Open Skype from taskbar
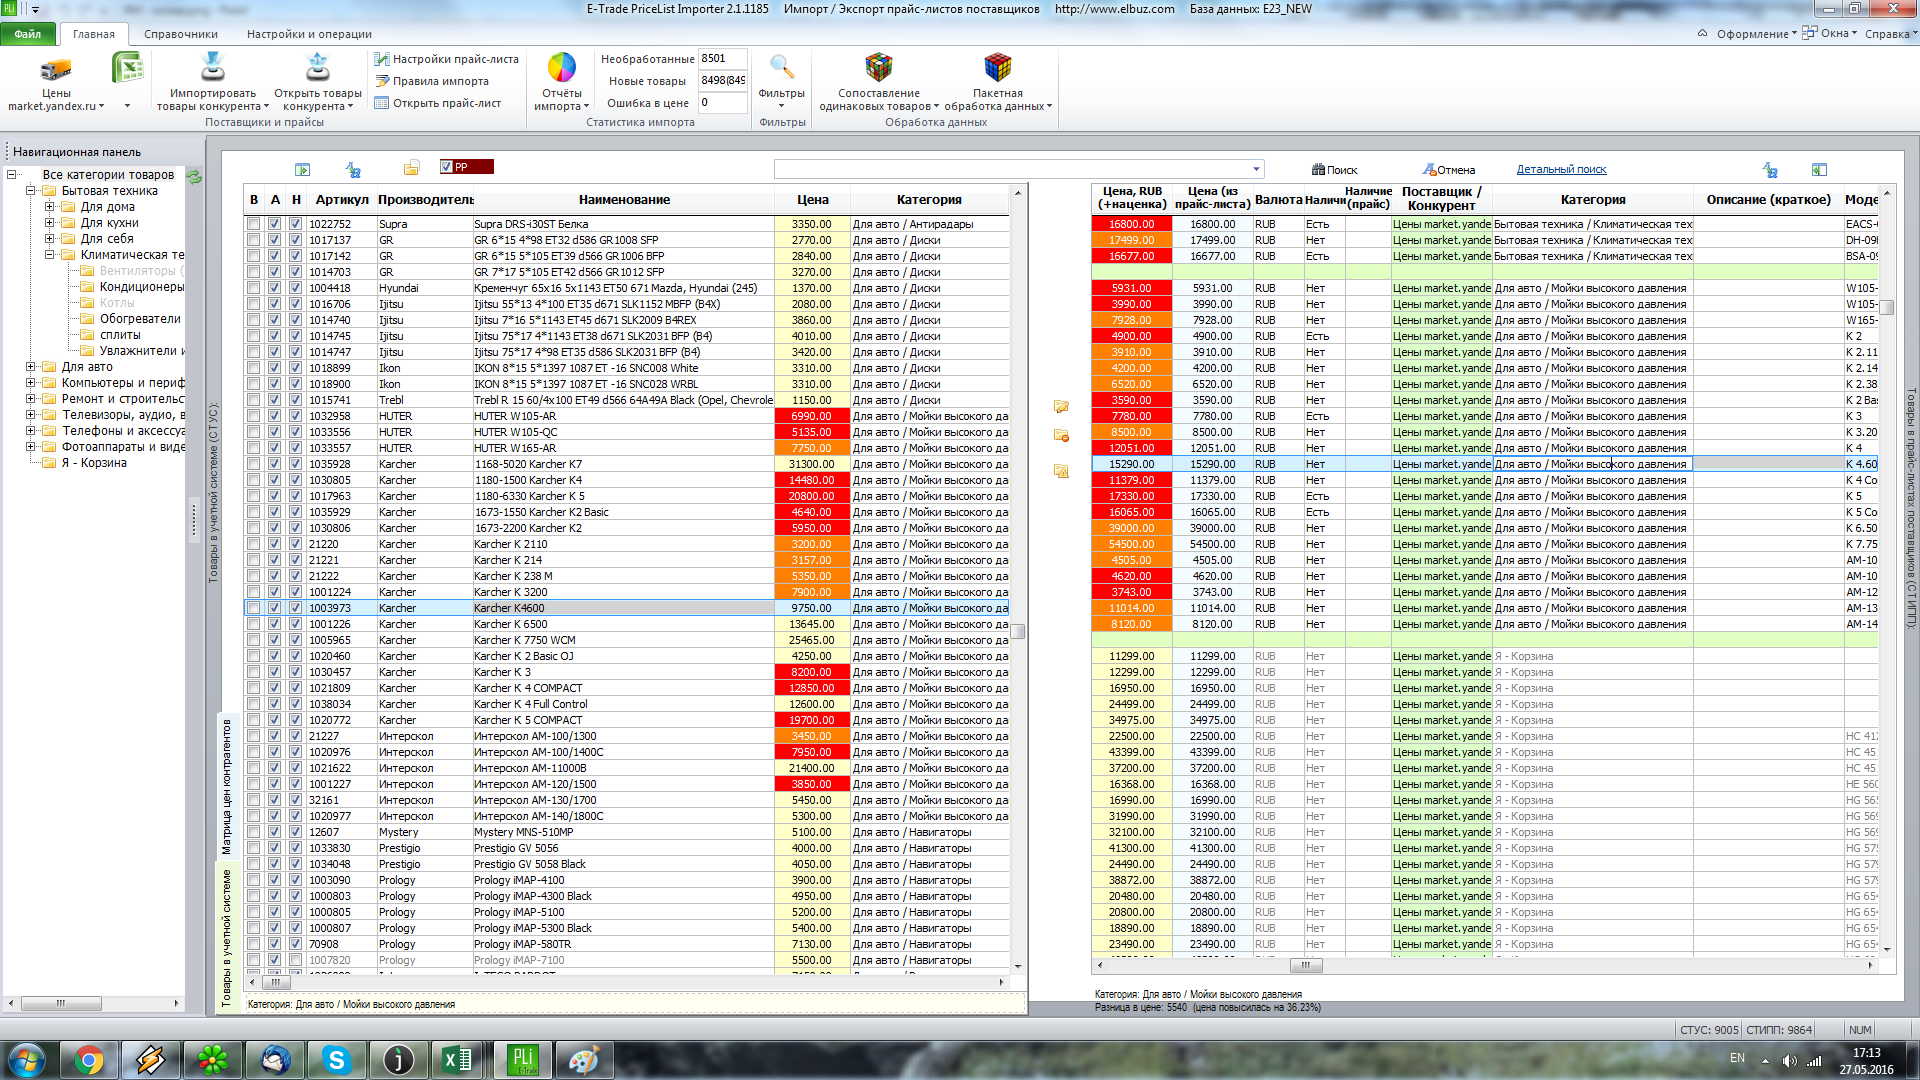The width and height of the screenshot is (1920, 1080). (x=337, y=1060)
